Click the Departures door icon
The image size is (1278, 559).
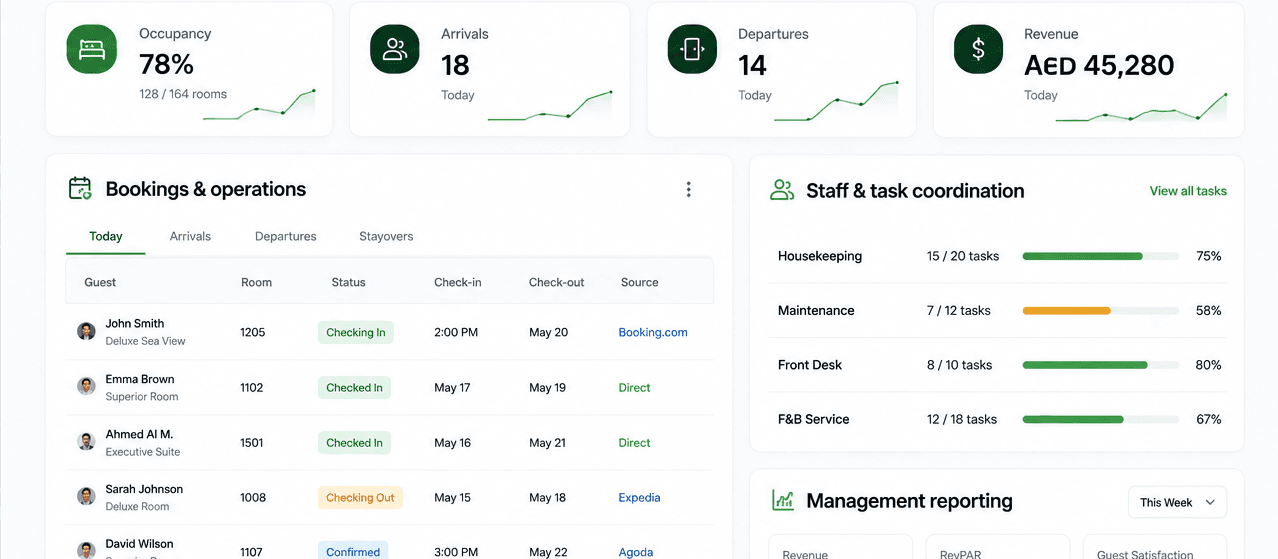pos(693,49)
